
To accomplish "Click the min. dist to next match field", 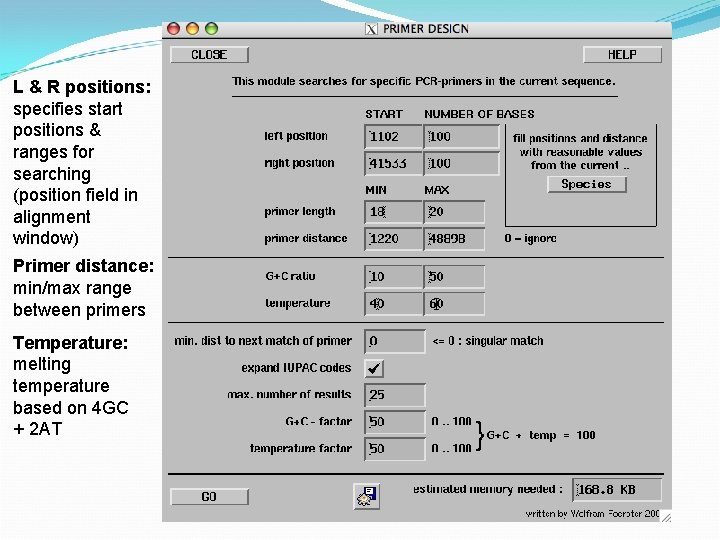I will (x=395, y=341).
